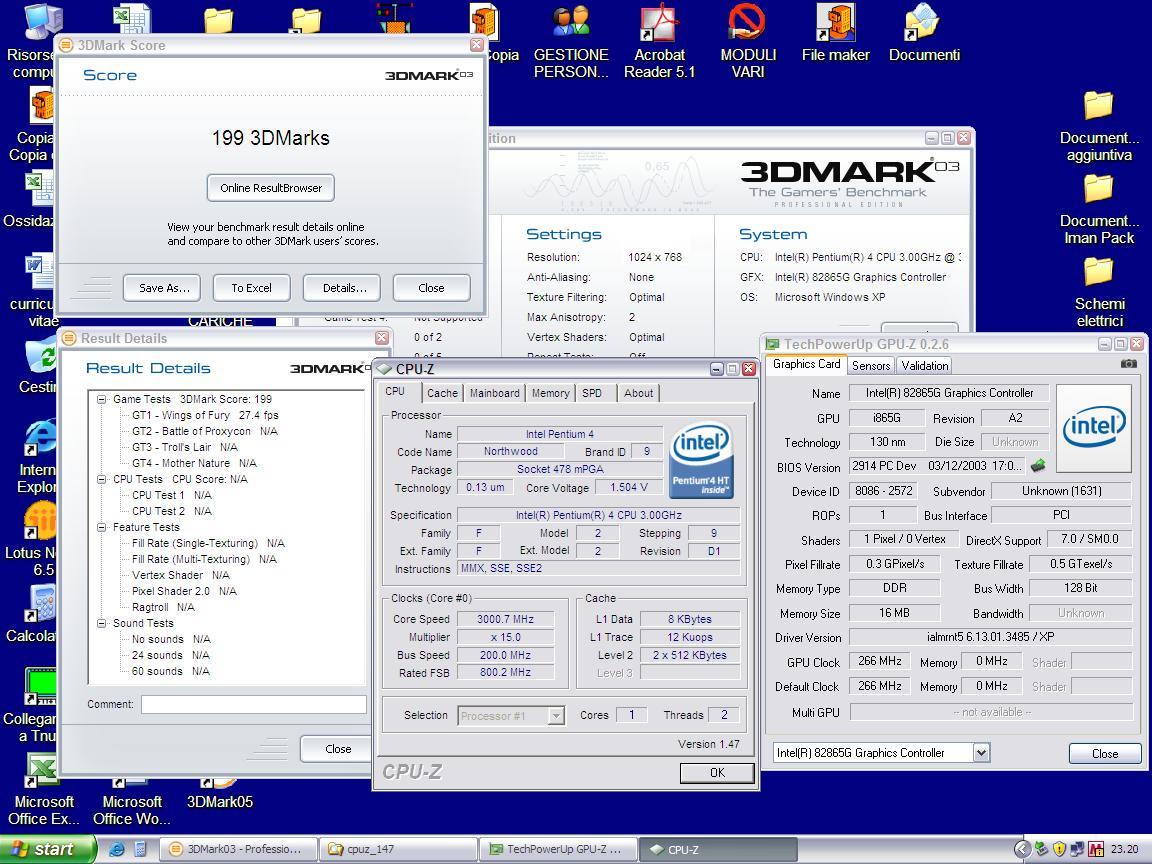Click Internet Explorer quick launch icon

pyautogui.click(x=117, y=849)
